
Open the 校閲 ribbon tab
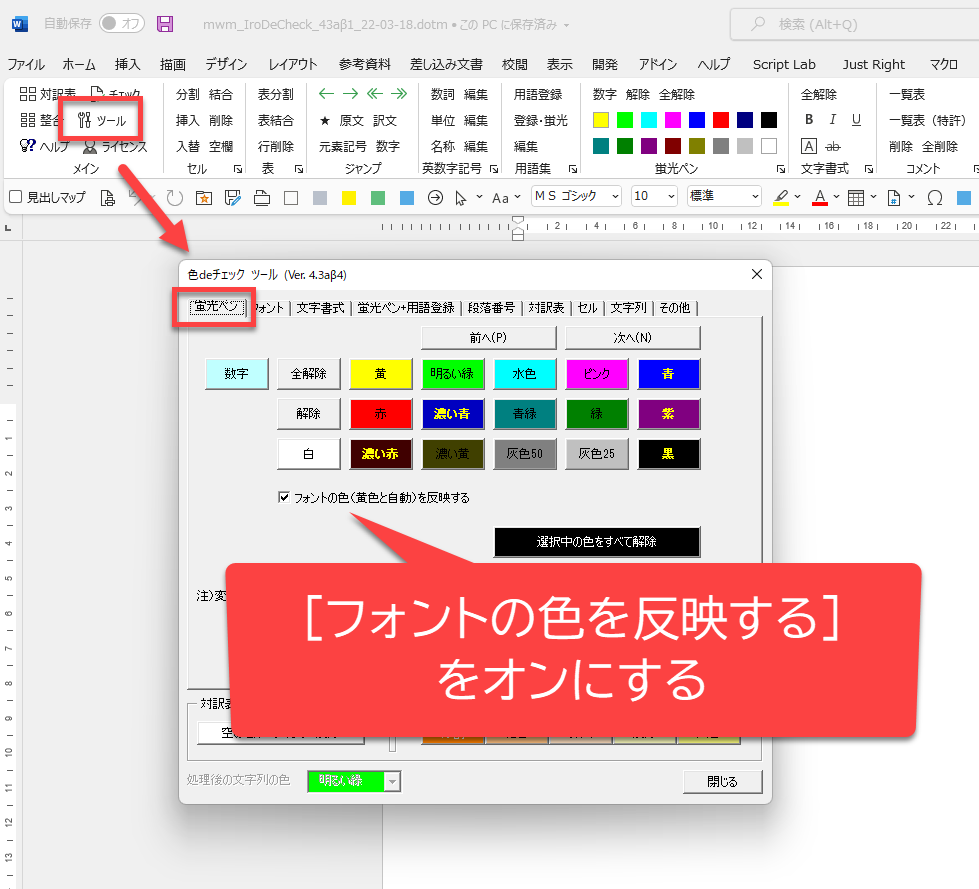[514, 64]
